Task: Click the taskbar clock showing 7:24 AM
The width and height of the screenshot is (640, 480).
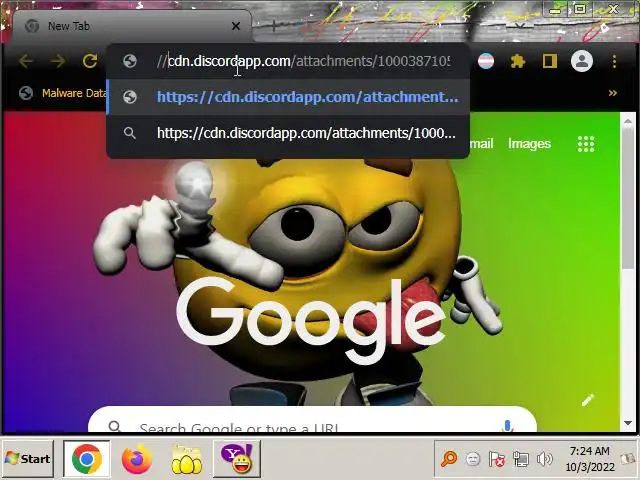Action: (590, 459)
